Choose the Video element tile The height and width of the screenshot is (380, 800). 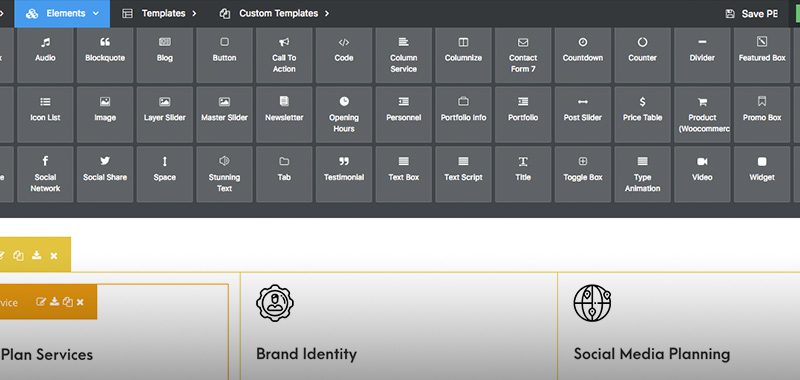[x=702, y=174]
